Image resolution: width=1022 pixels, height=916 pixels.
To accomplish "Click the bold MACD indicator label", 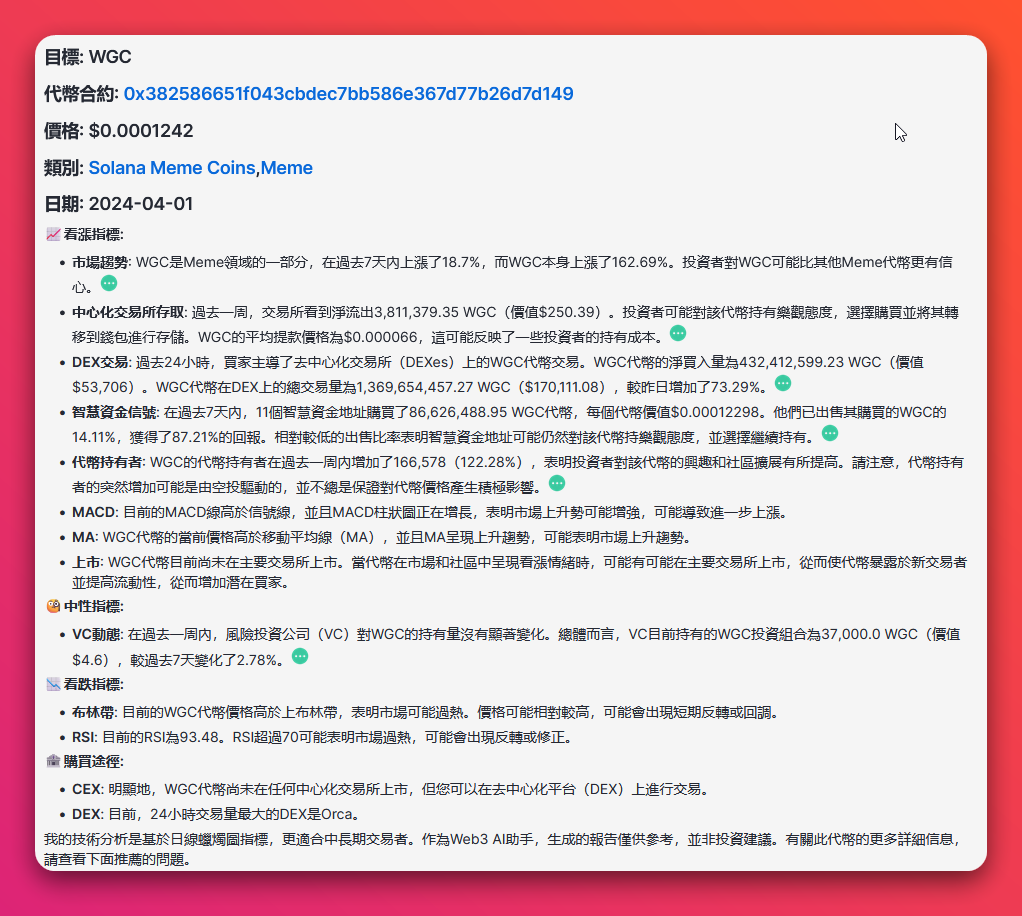I will (94, 512).
